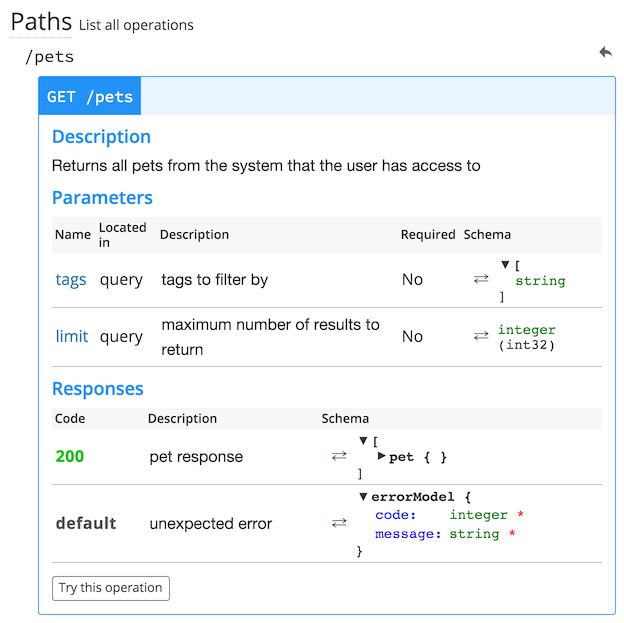This screenshot has width=624, height=623.
Task: Click the GET /pets operation header
Action: point(90,96)
